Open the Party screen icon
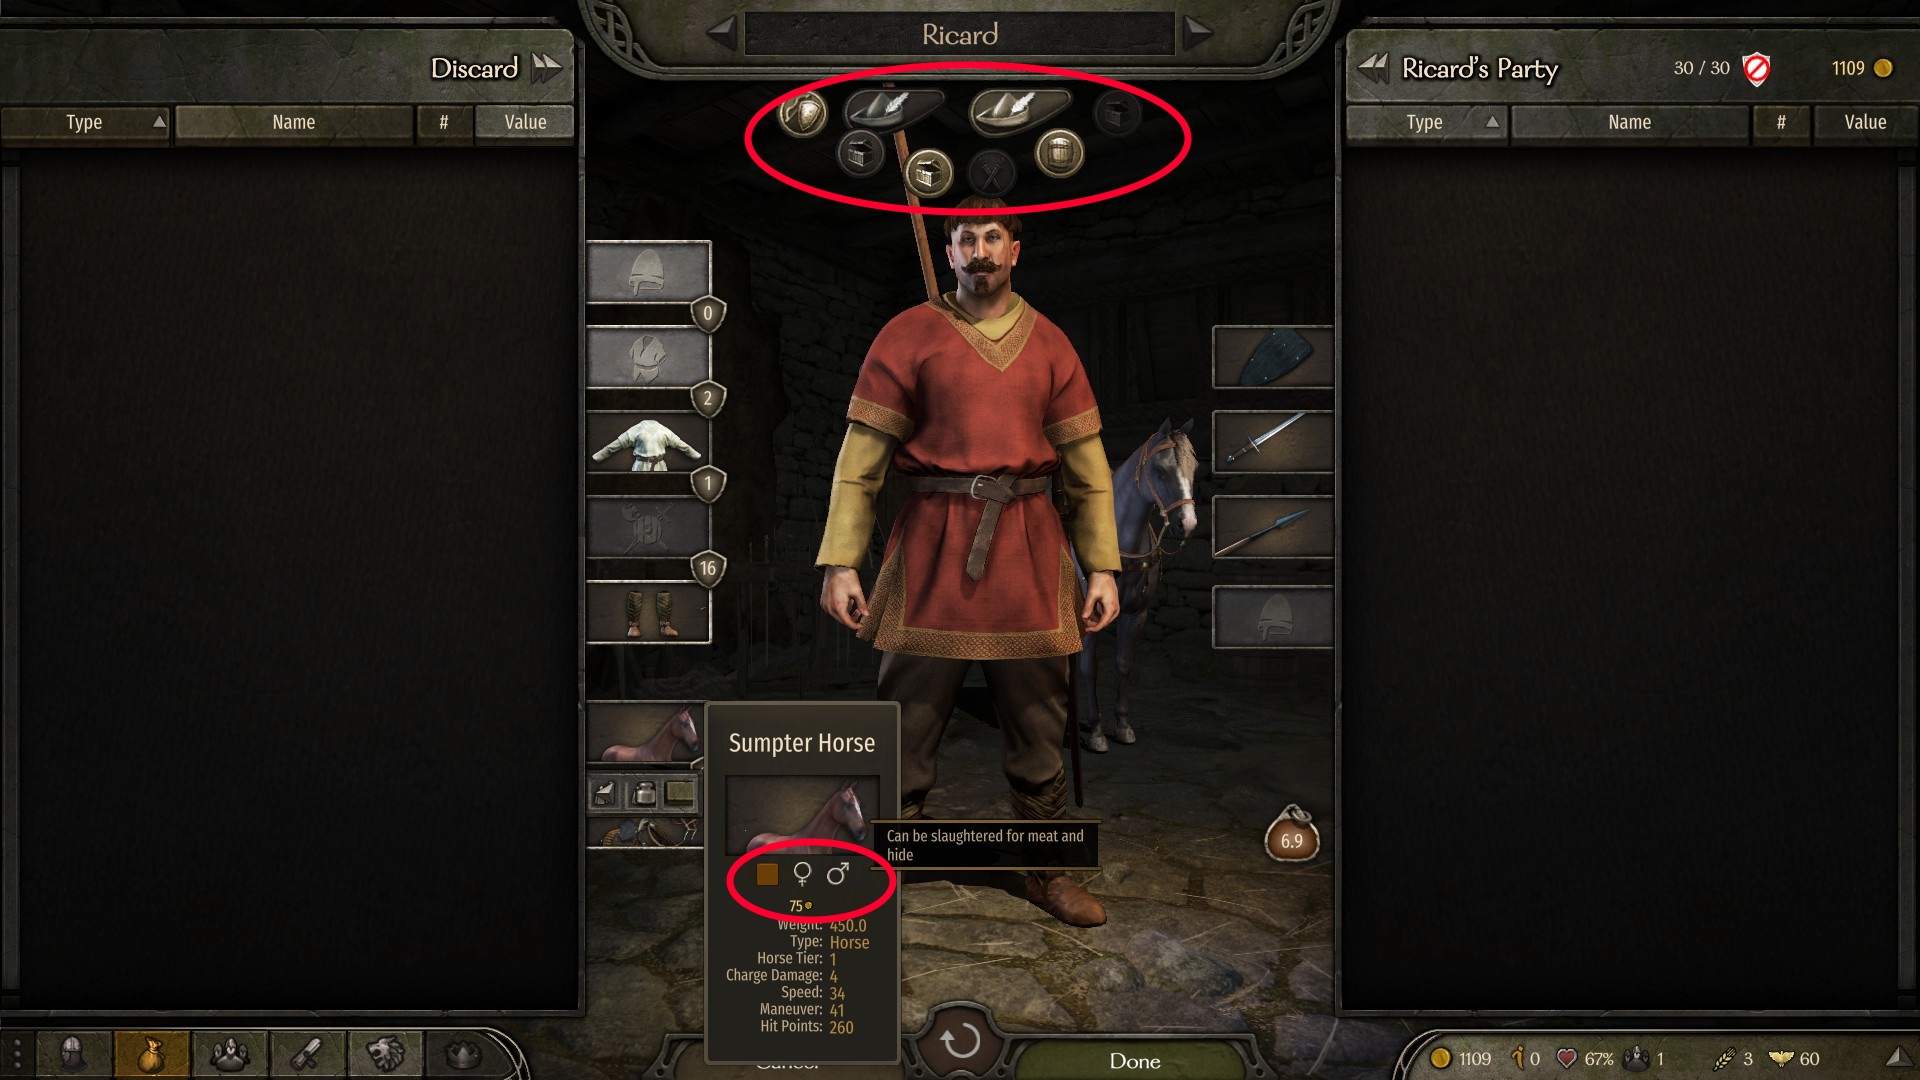 (229, 1054)
